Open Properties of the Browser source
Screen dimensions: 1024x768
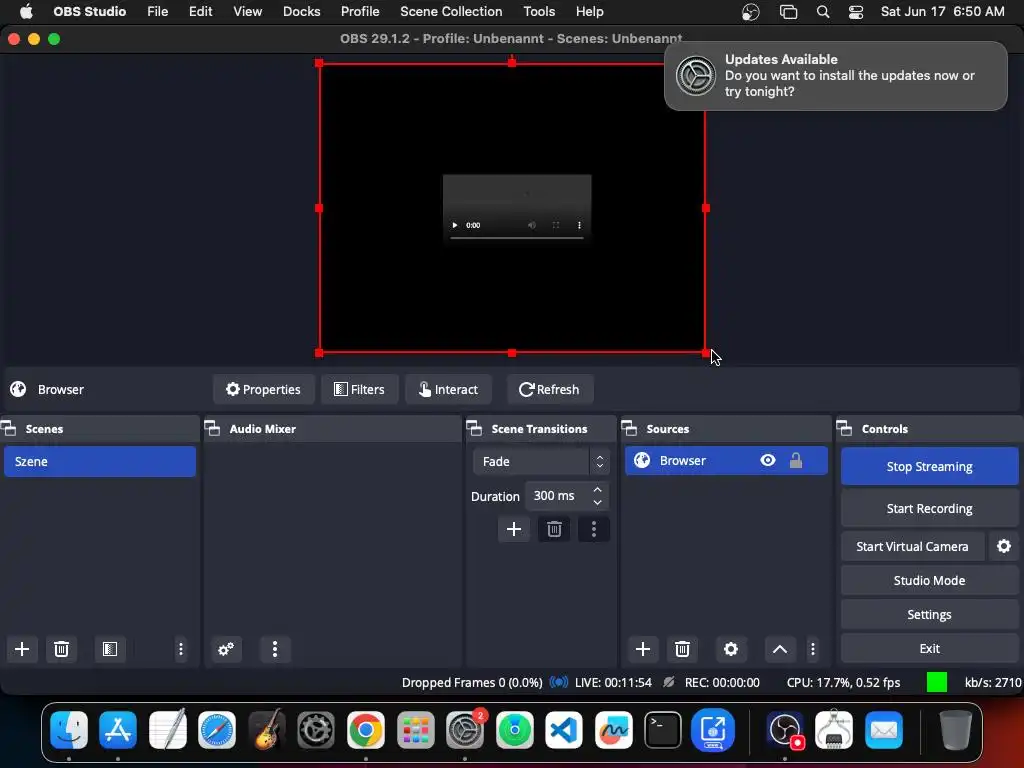point(263,389)
